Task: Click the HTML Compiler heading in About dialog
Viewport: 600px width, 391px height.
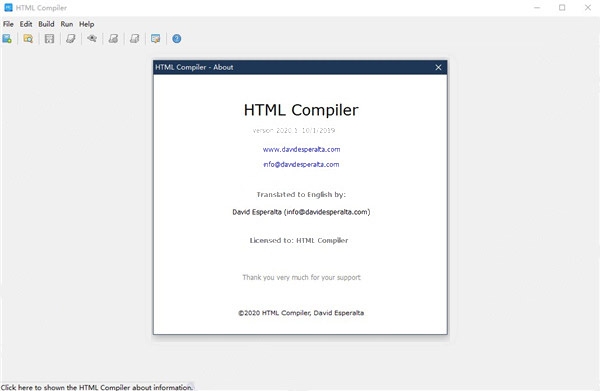Action: [301, 110]
